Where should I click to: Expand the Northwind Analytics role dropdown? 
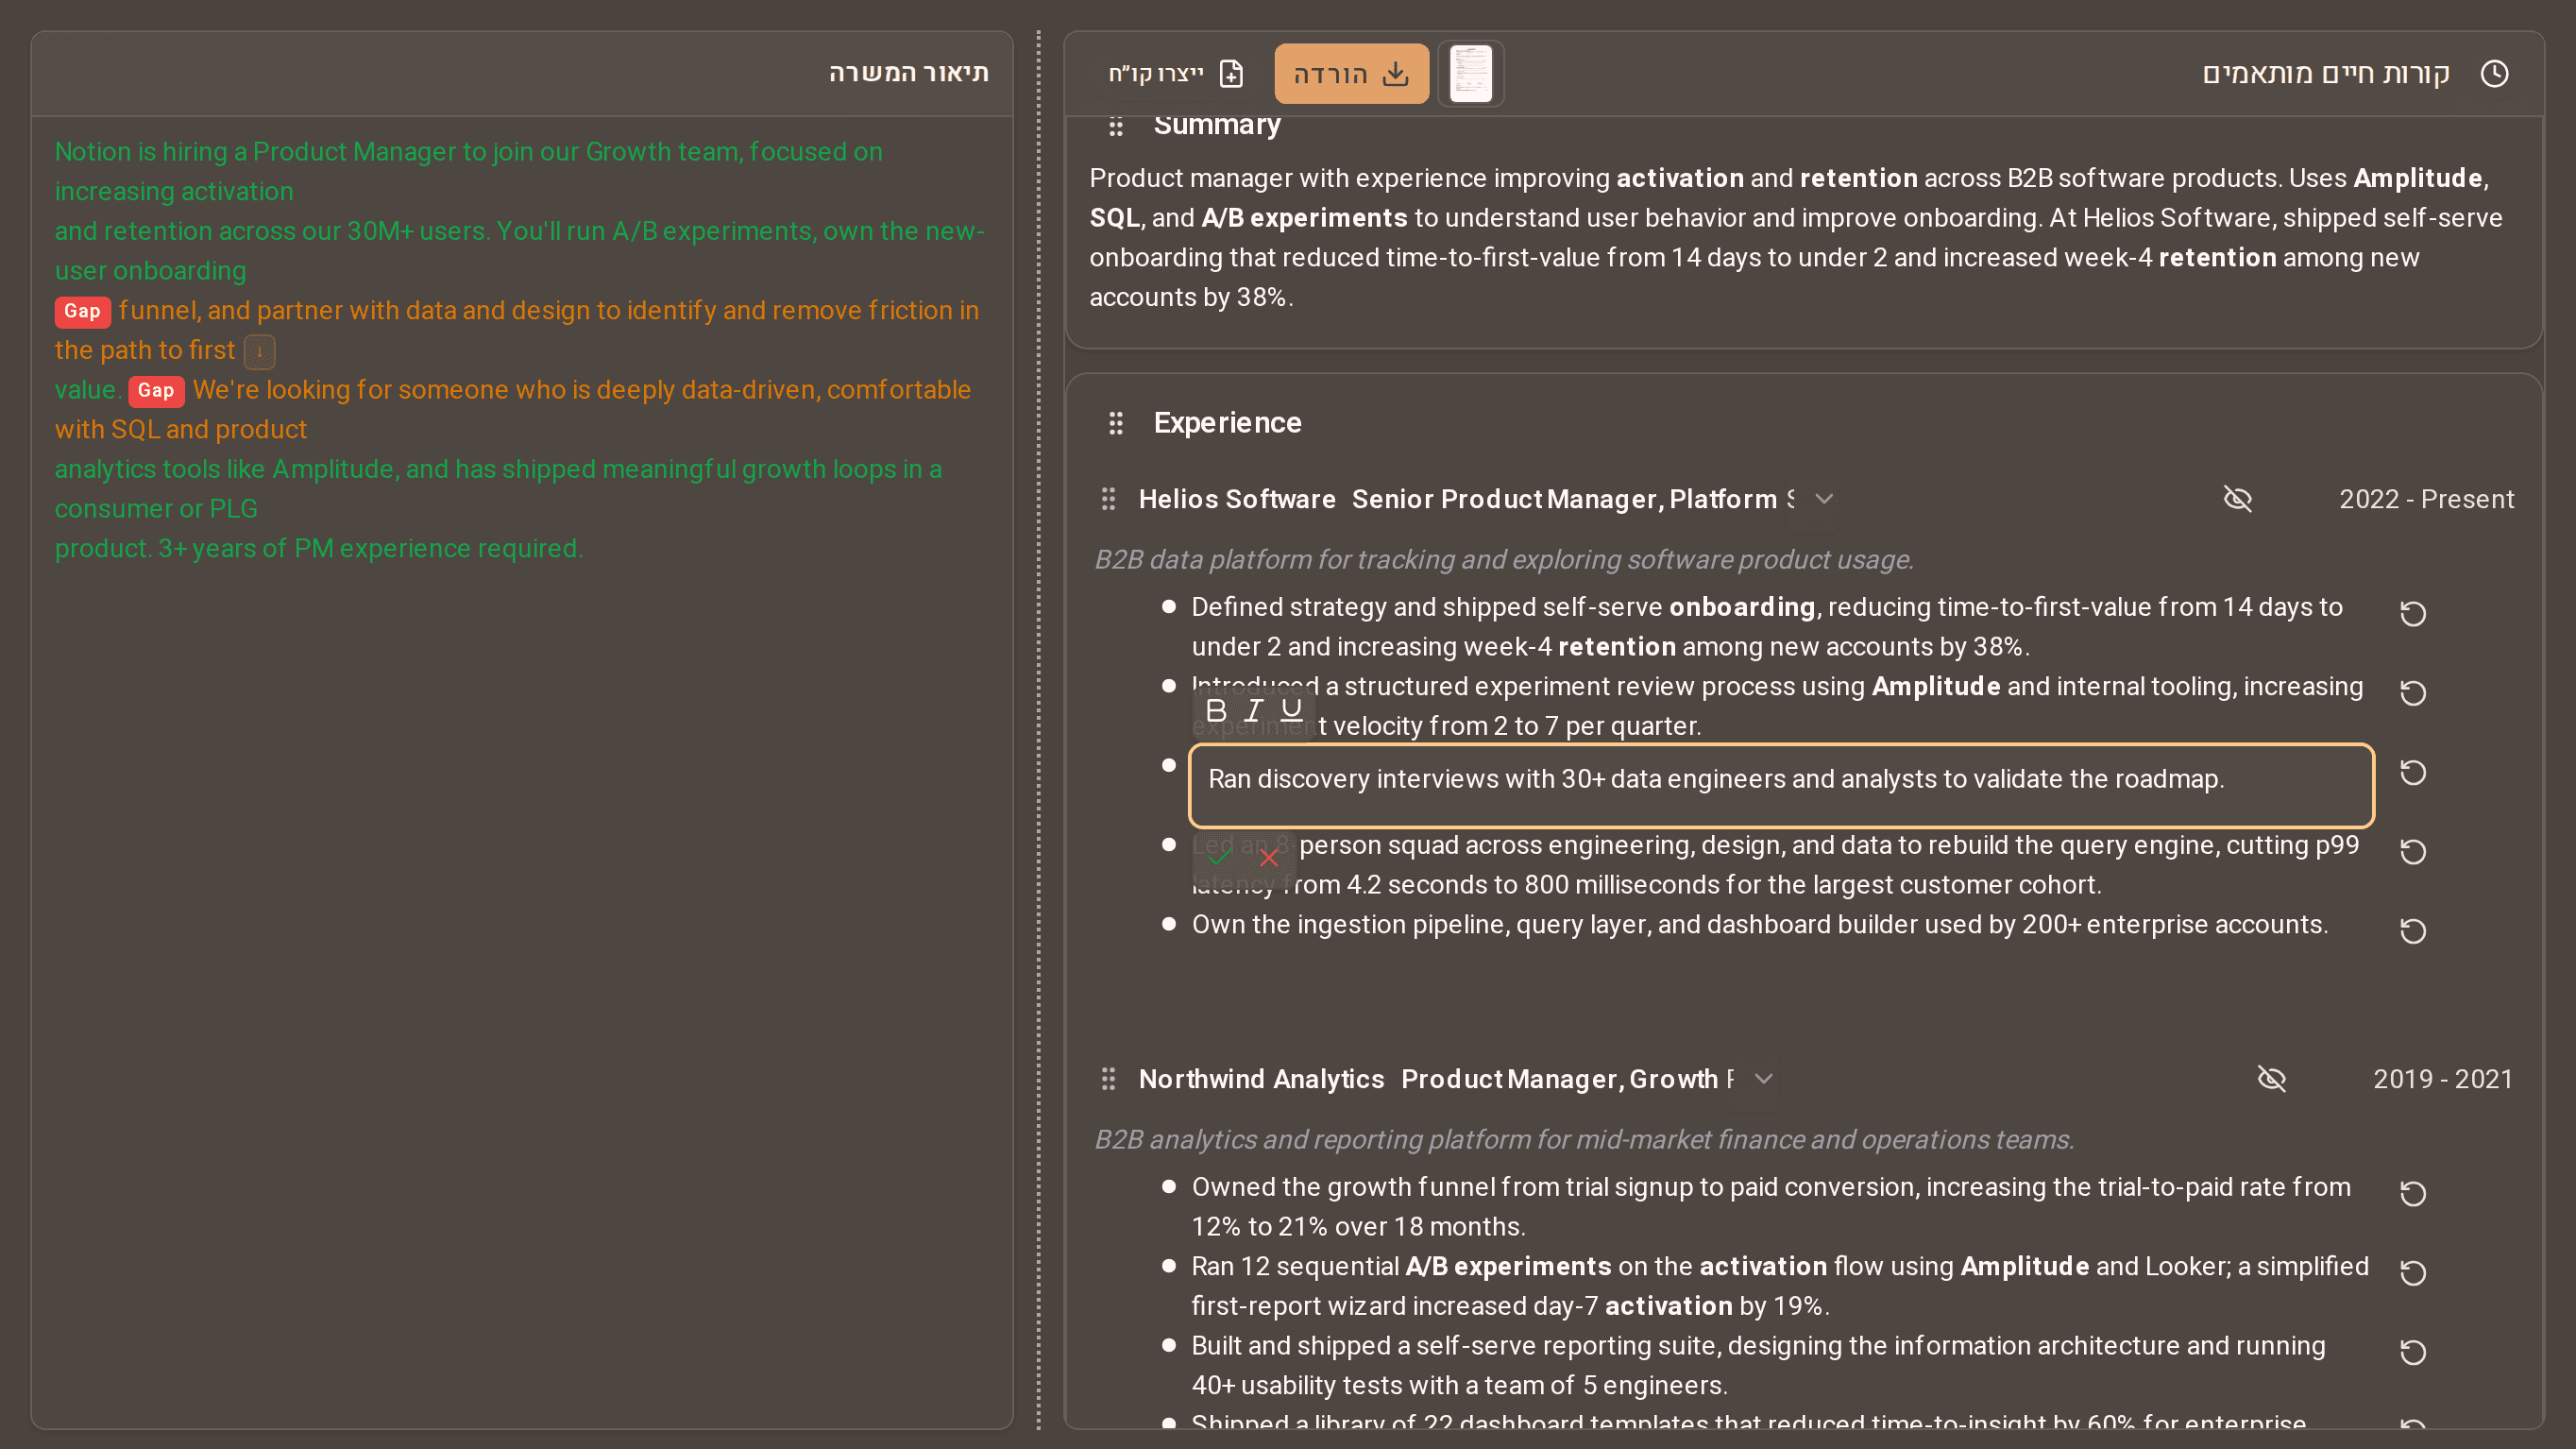(1764, 1079)
